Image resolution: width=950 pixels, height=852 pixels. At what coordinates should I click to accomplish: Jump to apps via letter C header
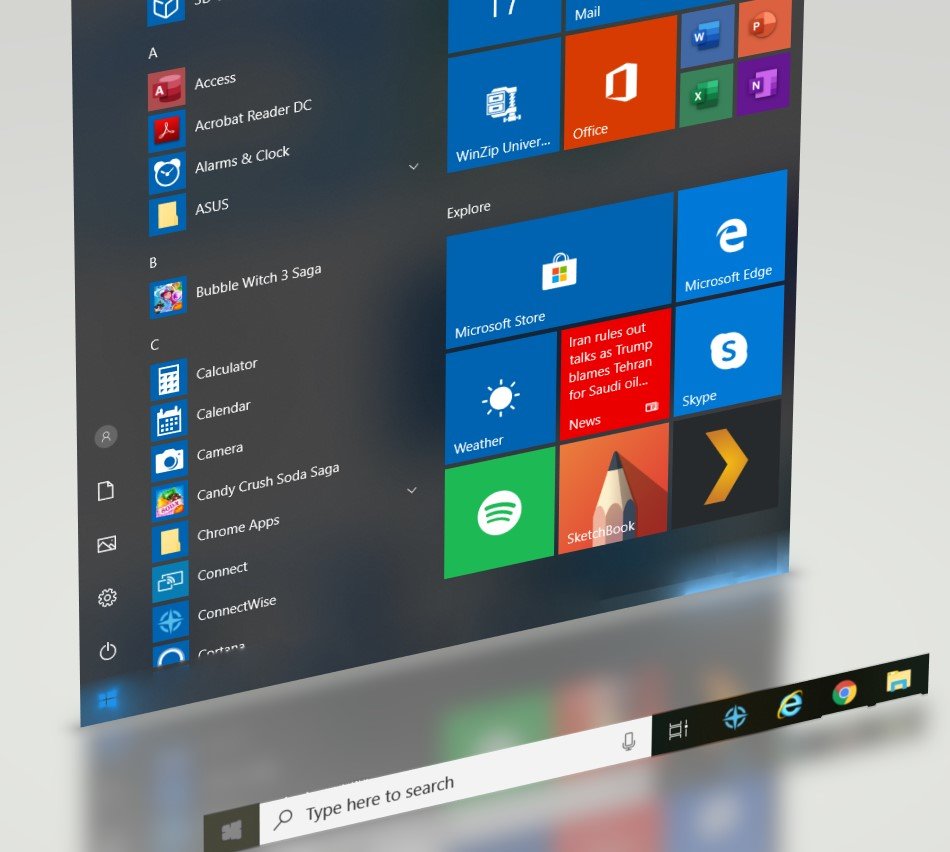tap(154, 345)
